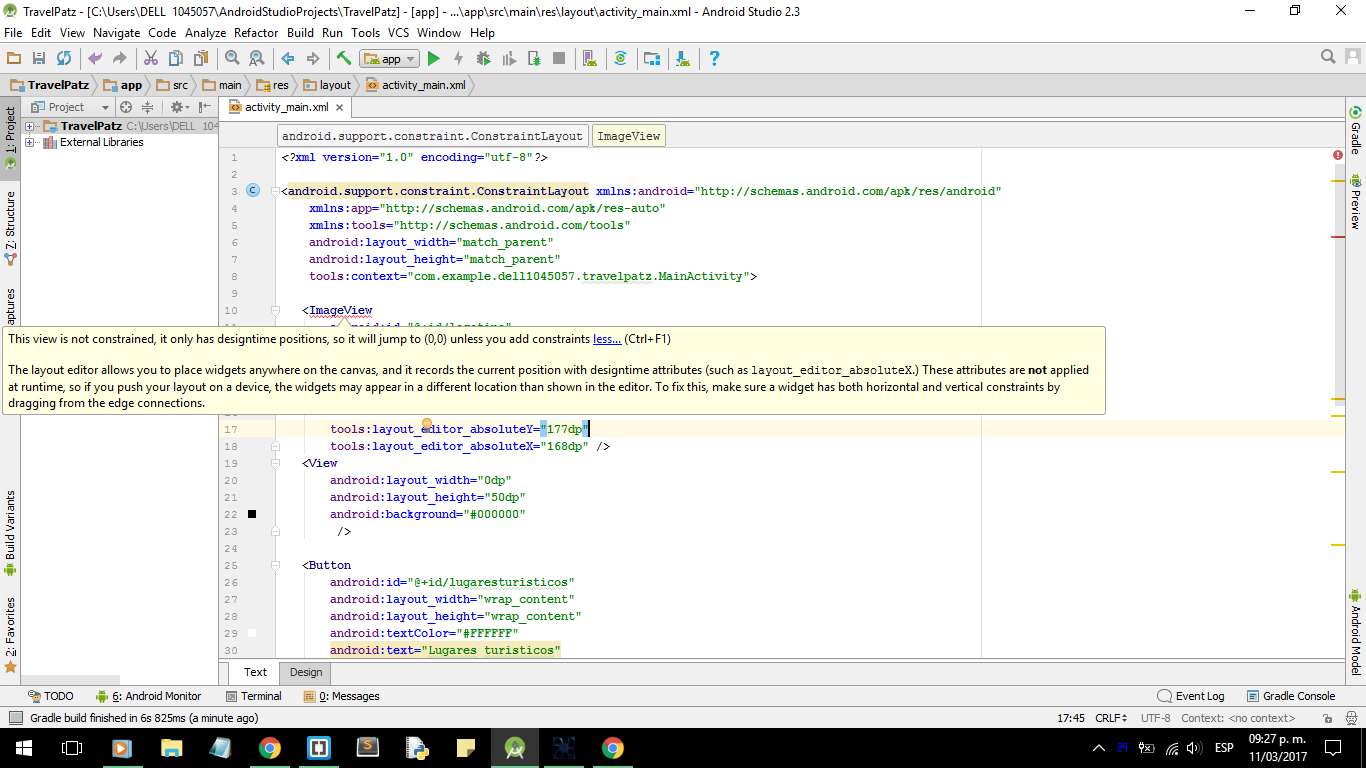Open the Project view selector dropdown
Image resolution: width=1366 pixels, height=768 pixels.
pyautogui.click(x=70, y=107)
